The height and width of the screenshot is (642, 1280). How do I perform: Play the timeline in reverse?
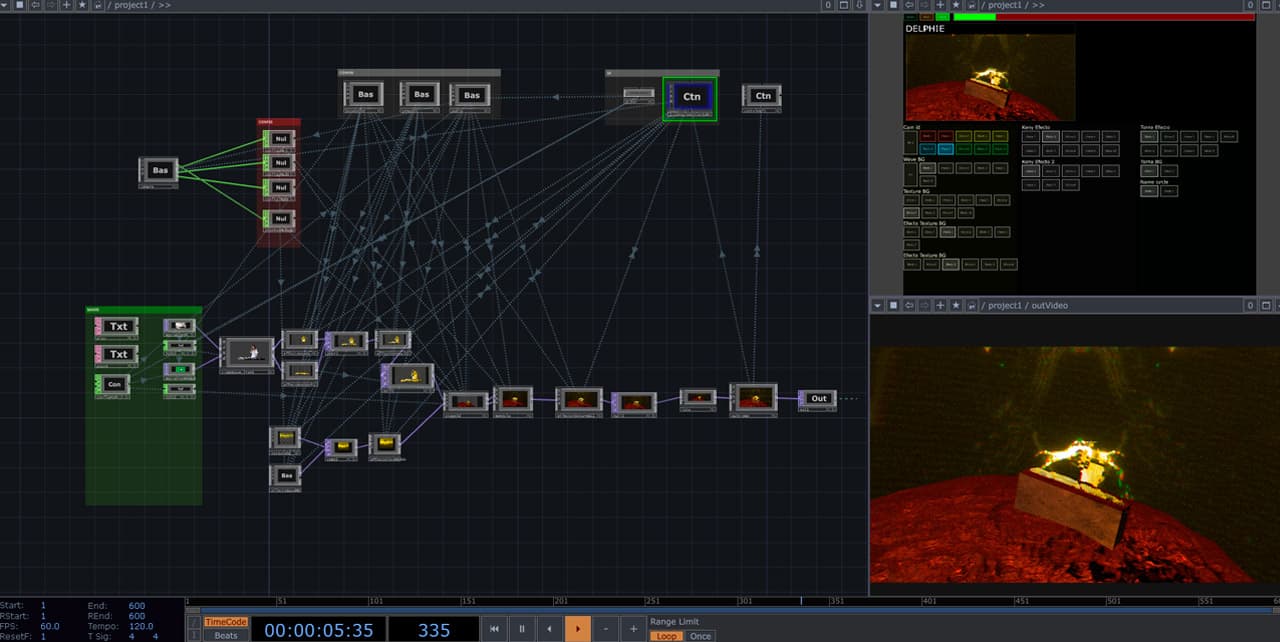549,629
